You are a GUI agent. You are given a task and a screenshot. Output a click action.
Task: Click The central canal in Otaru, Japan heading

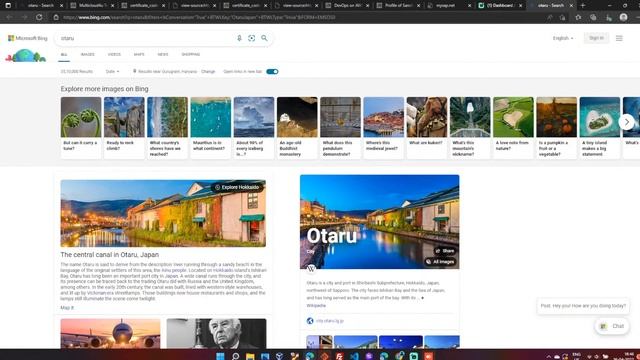[110, 255]
